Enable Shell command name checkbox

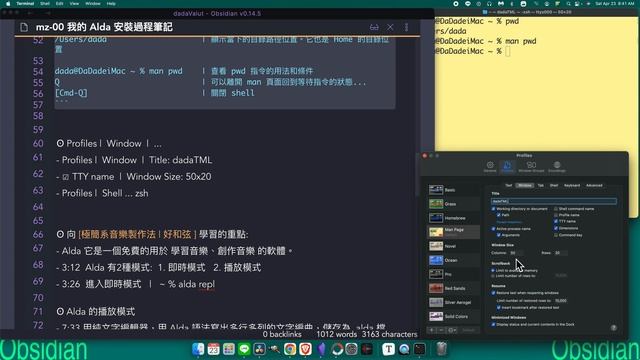pyautogui.click(x=556, y=209)
